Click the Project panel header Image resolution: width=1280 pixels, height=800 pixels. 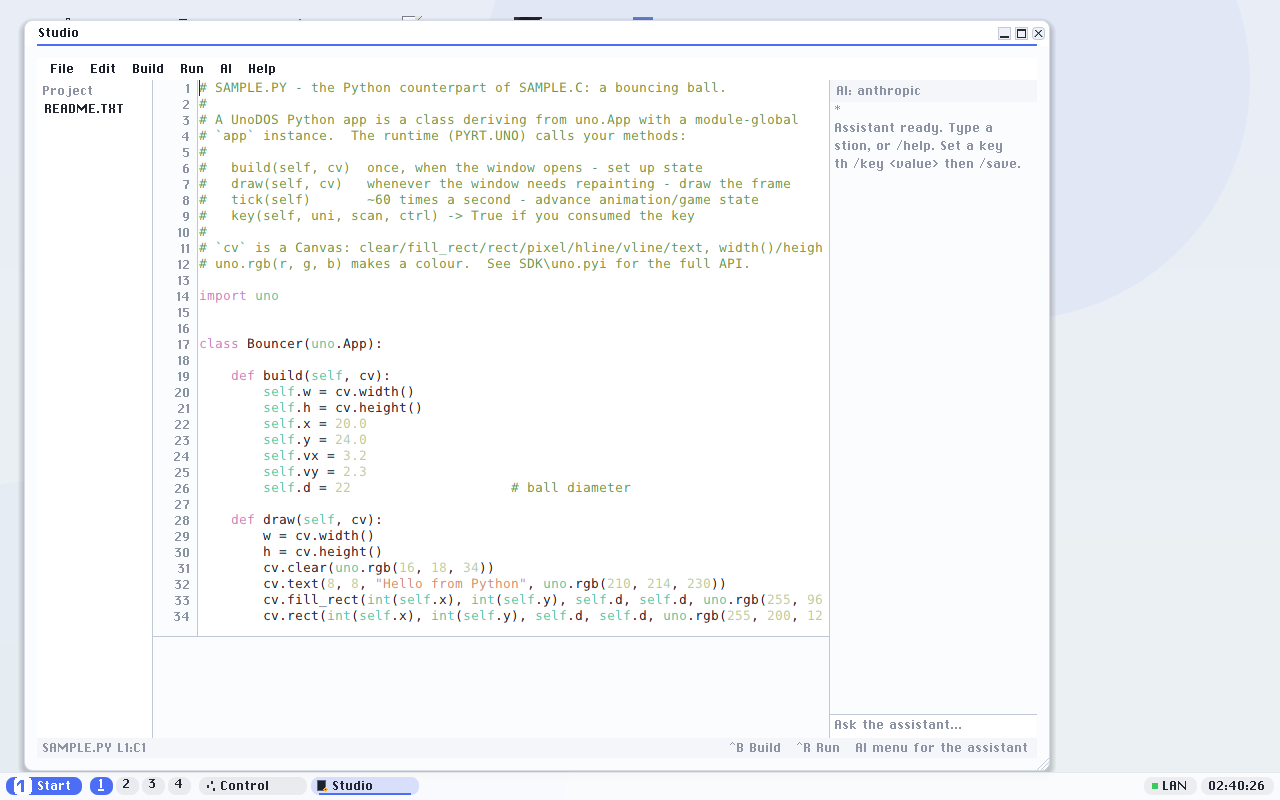[x=68, y=90]
